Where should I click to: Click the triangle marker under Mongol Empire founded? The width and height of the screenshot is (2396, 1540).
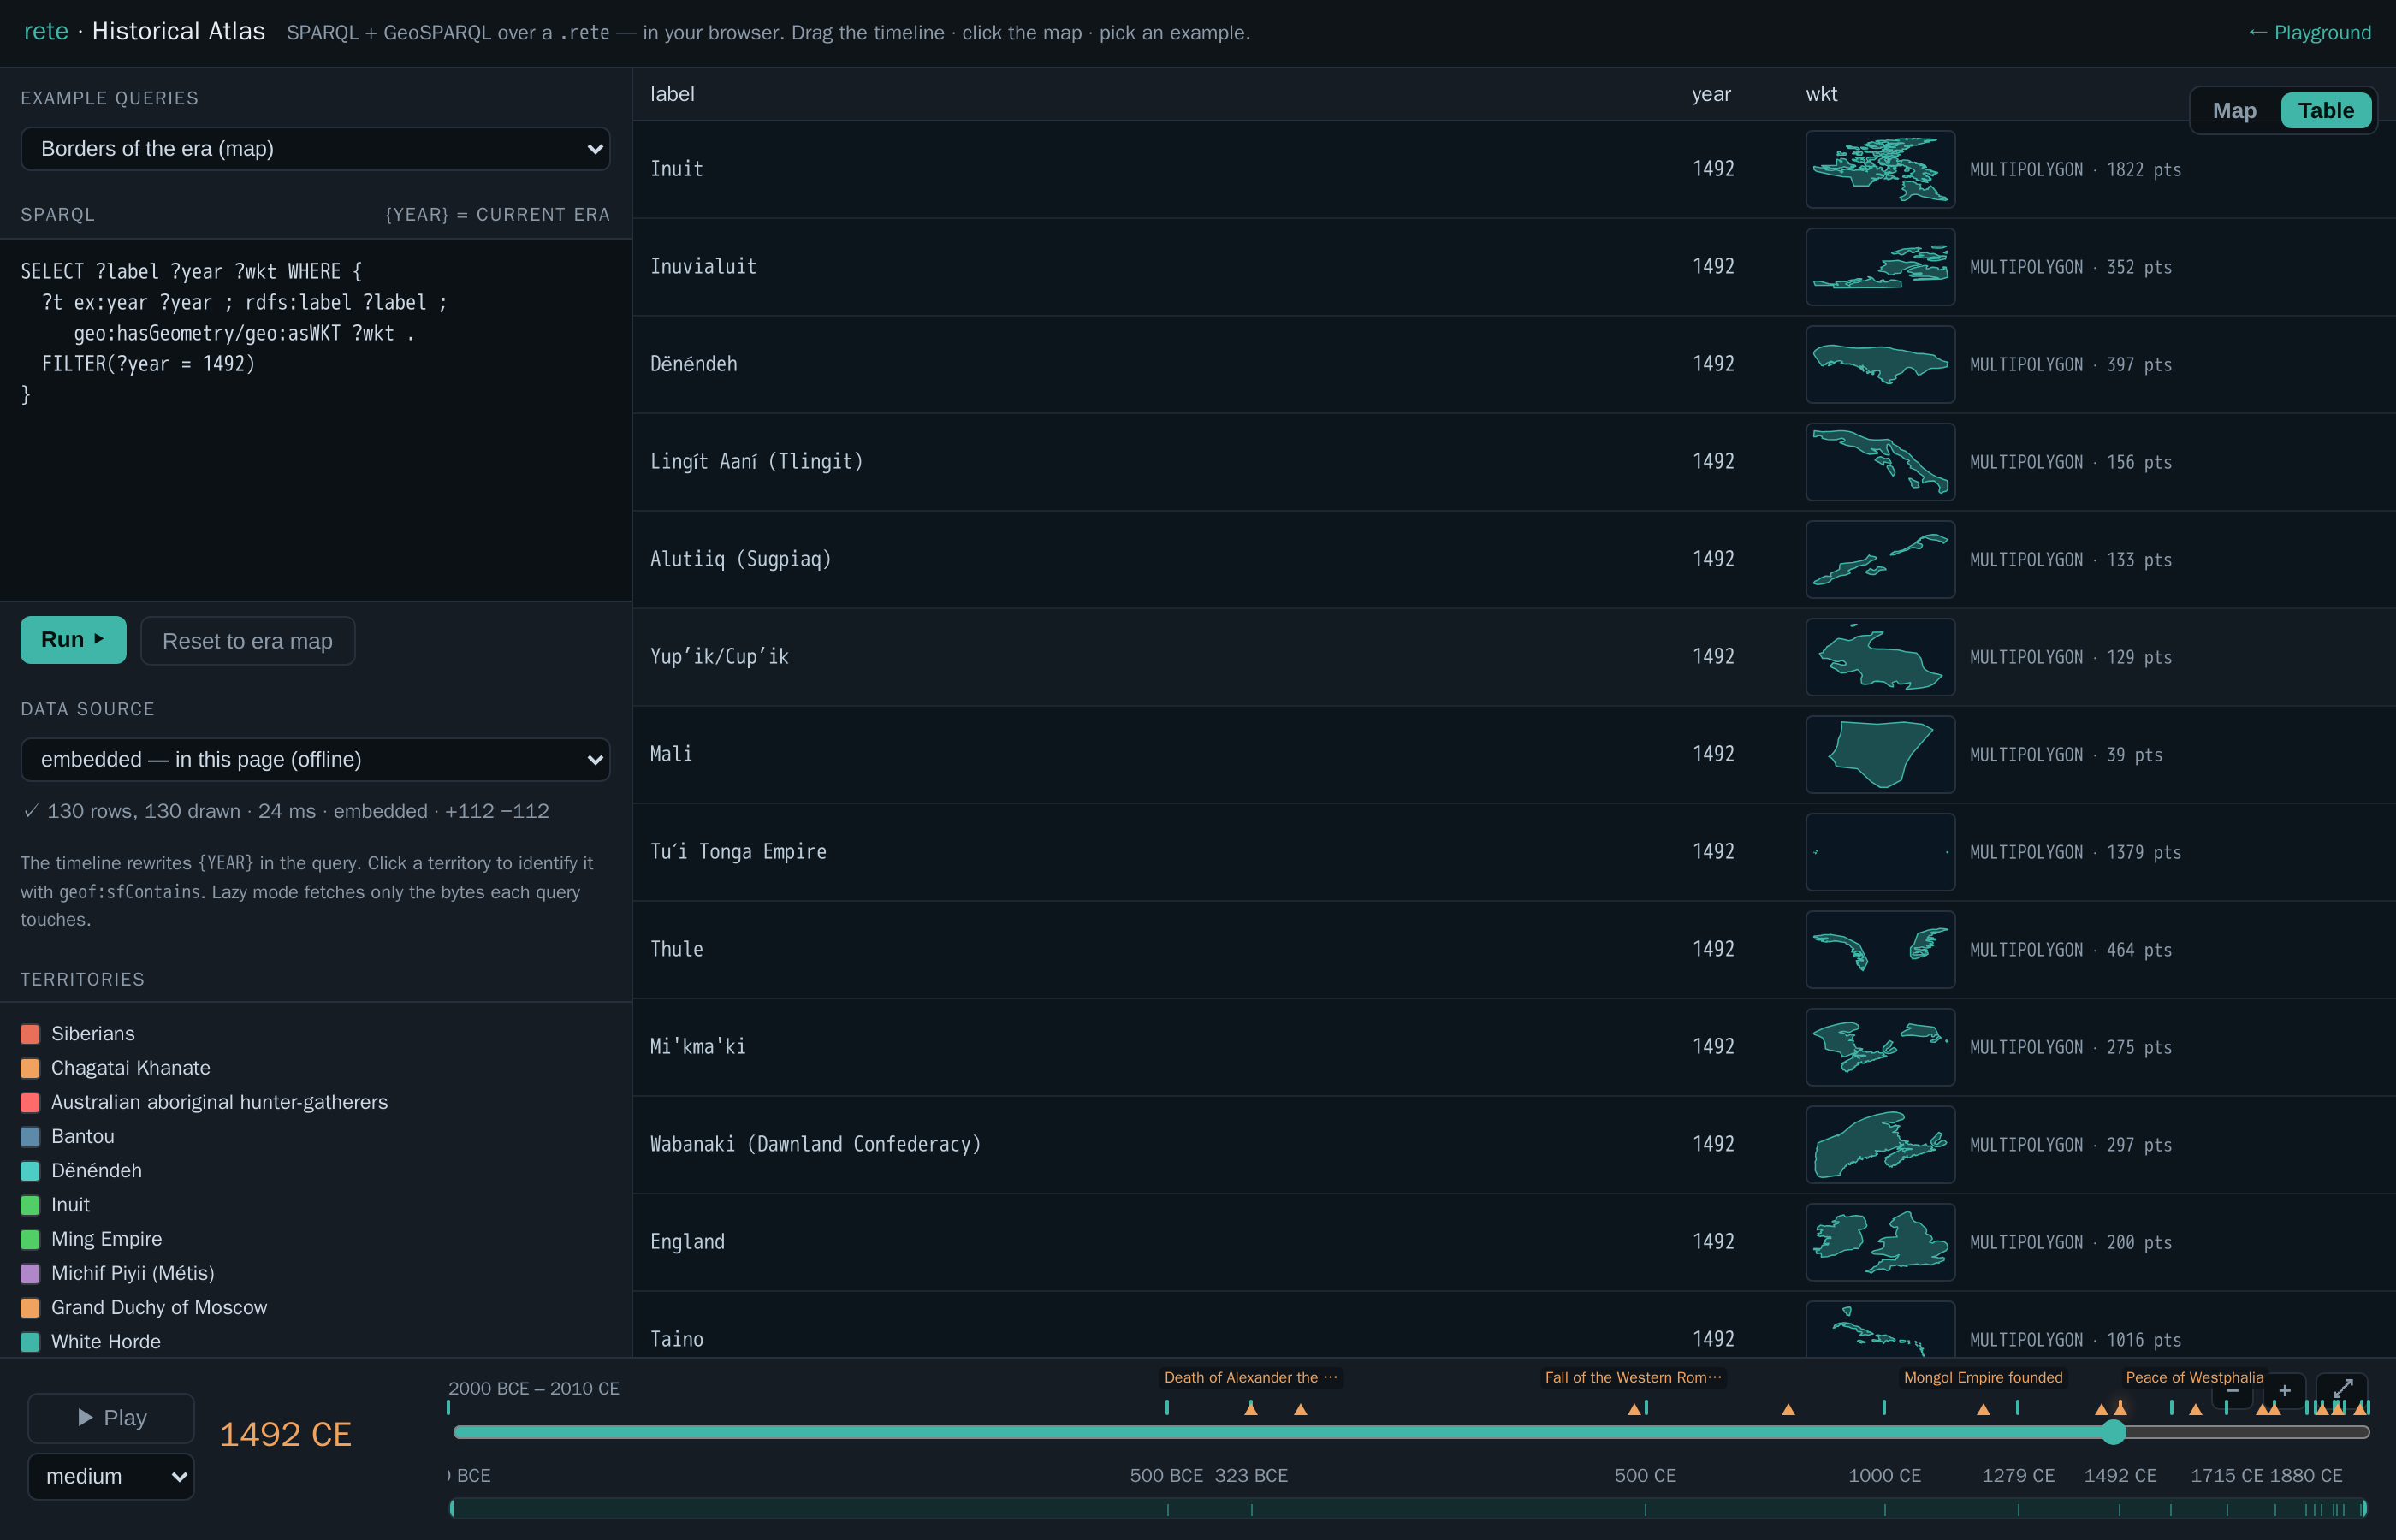click(x=1983, y=1410)
